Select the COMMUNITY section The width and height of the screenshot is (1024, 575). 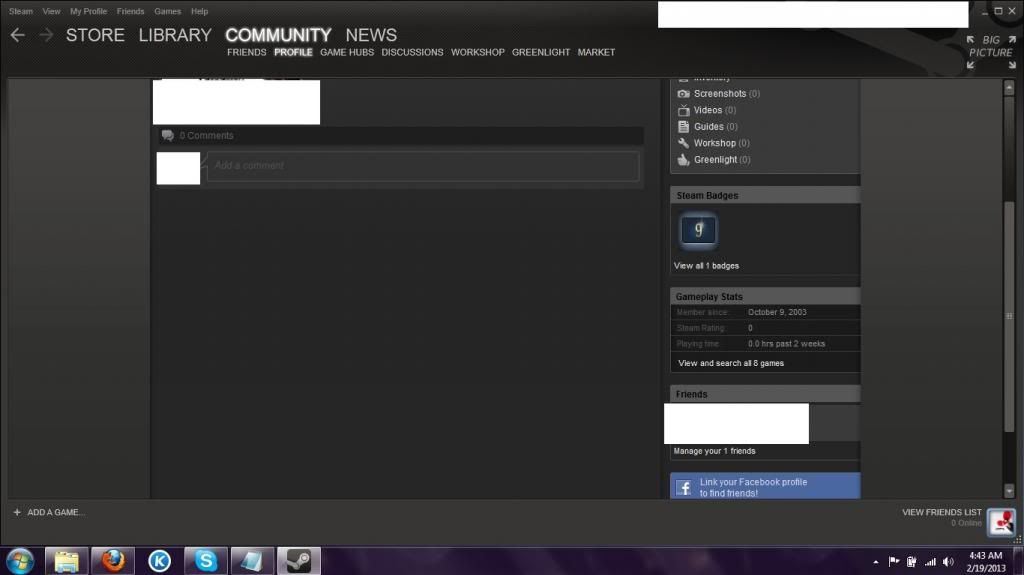(278, 35)
